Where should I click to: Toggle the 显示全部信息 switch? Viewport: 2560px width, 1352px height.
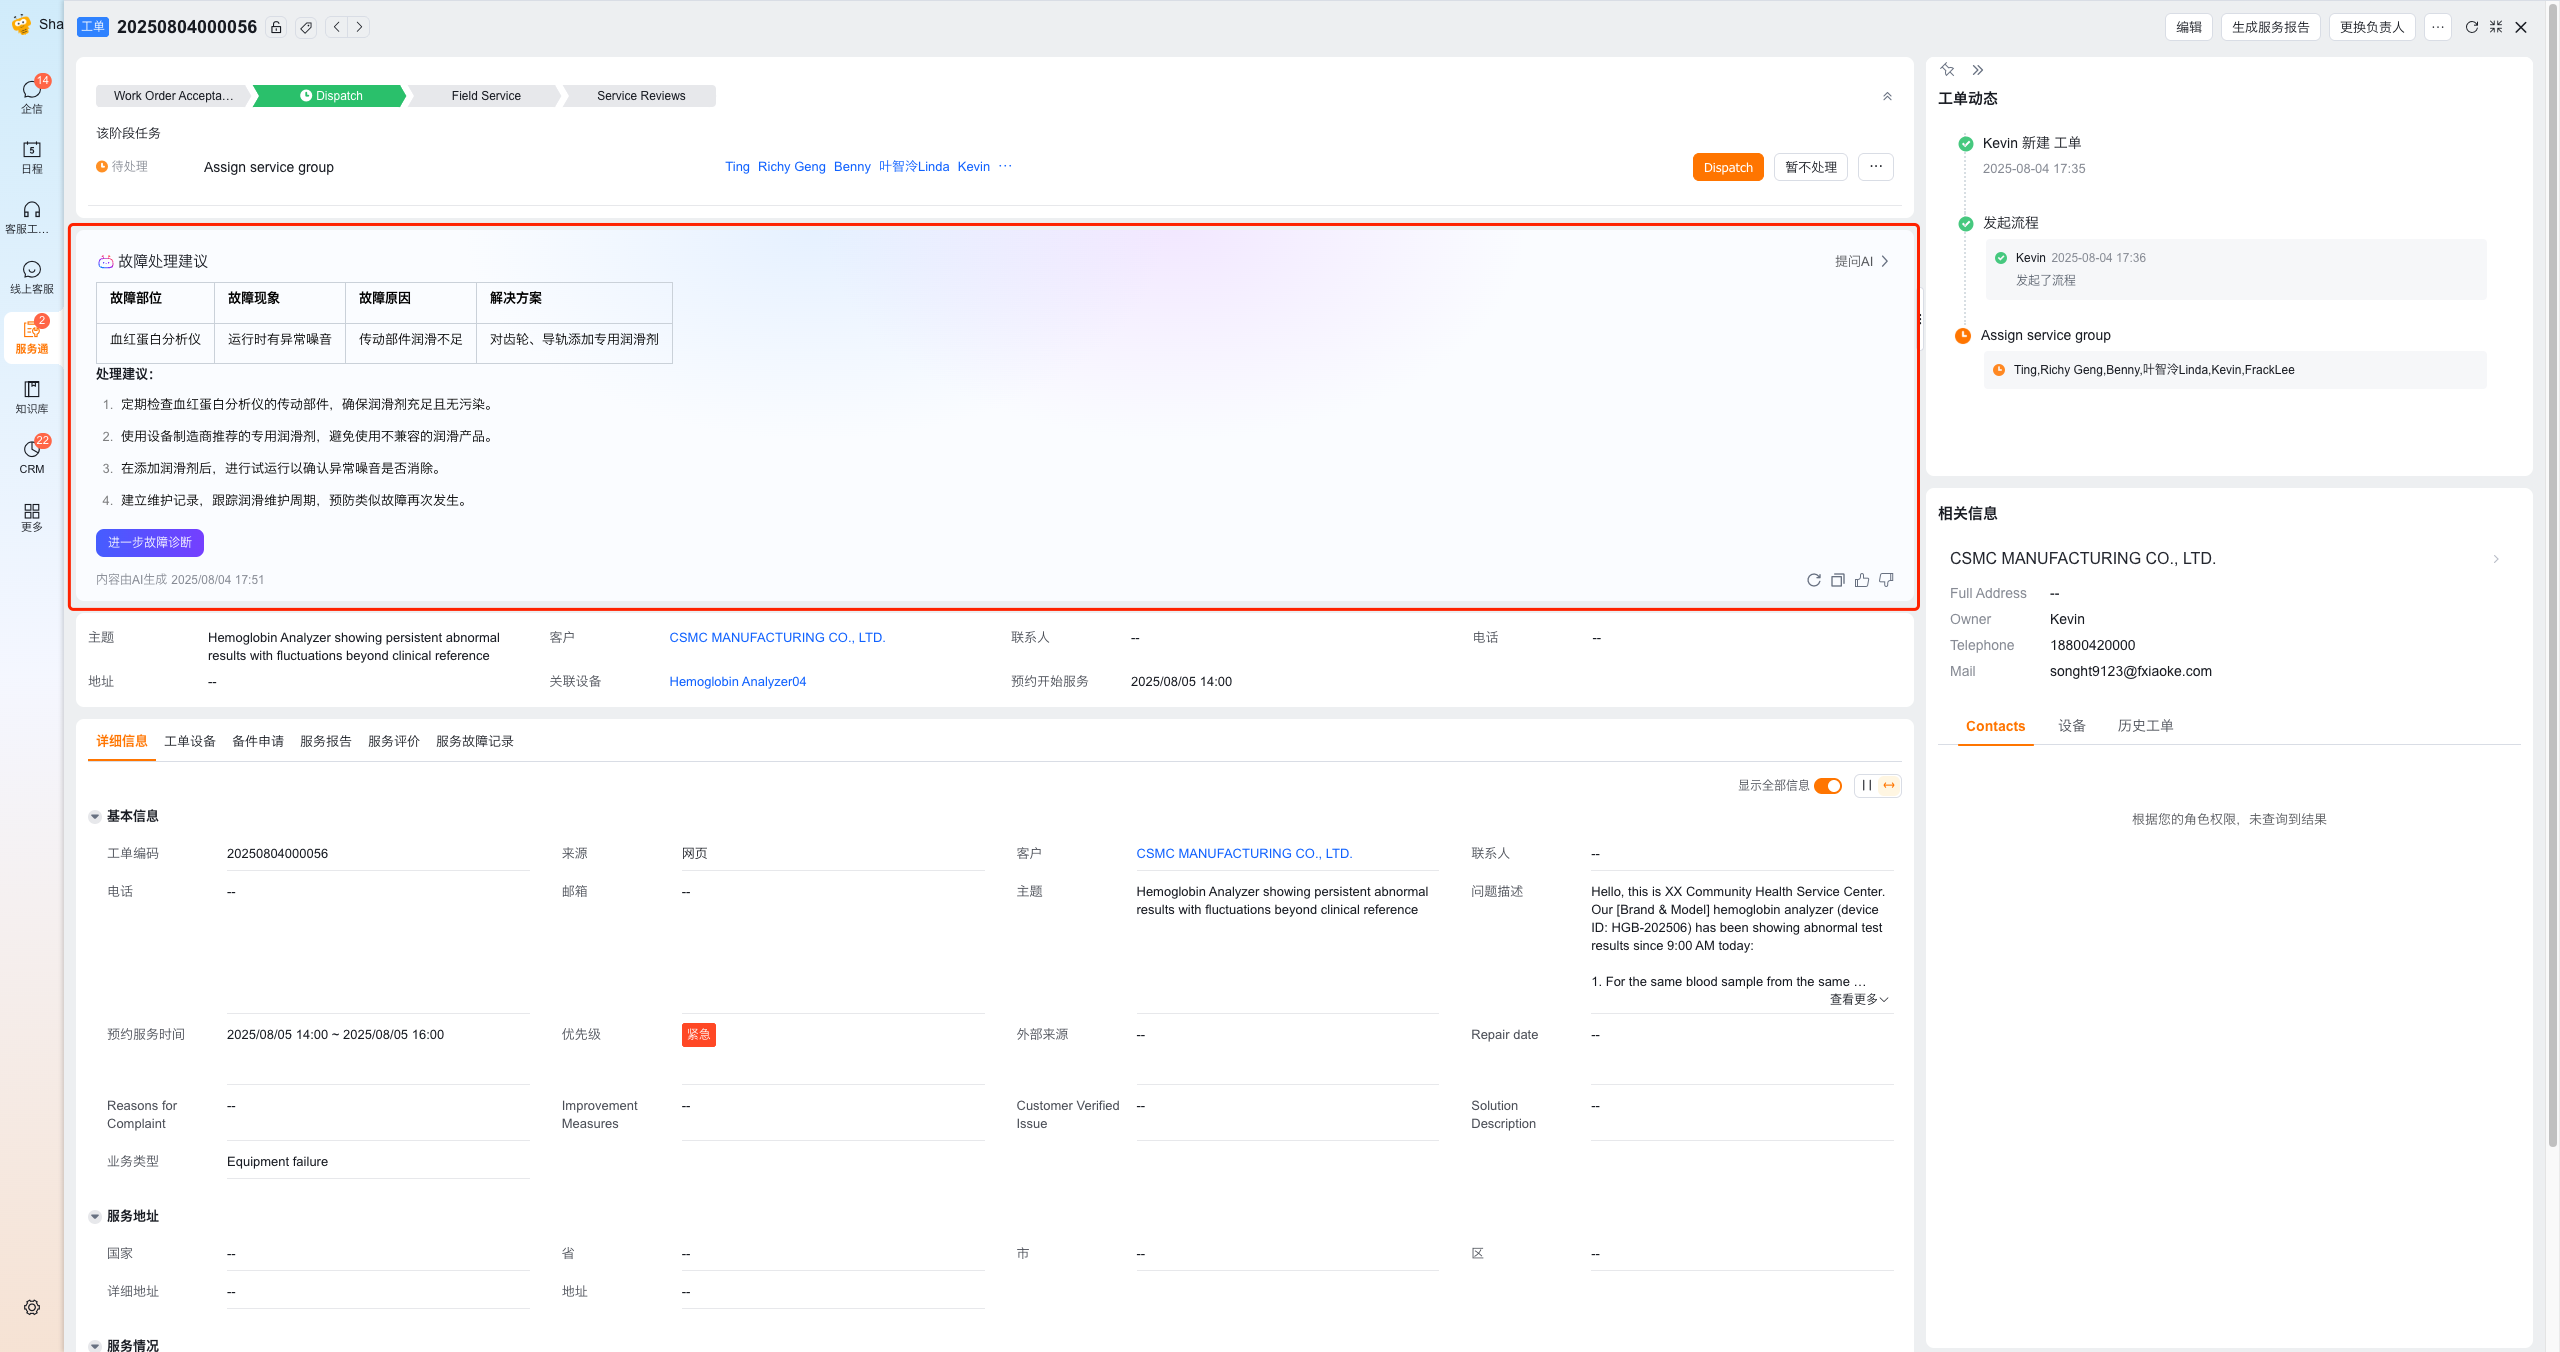[x=1827, y=786]
